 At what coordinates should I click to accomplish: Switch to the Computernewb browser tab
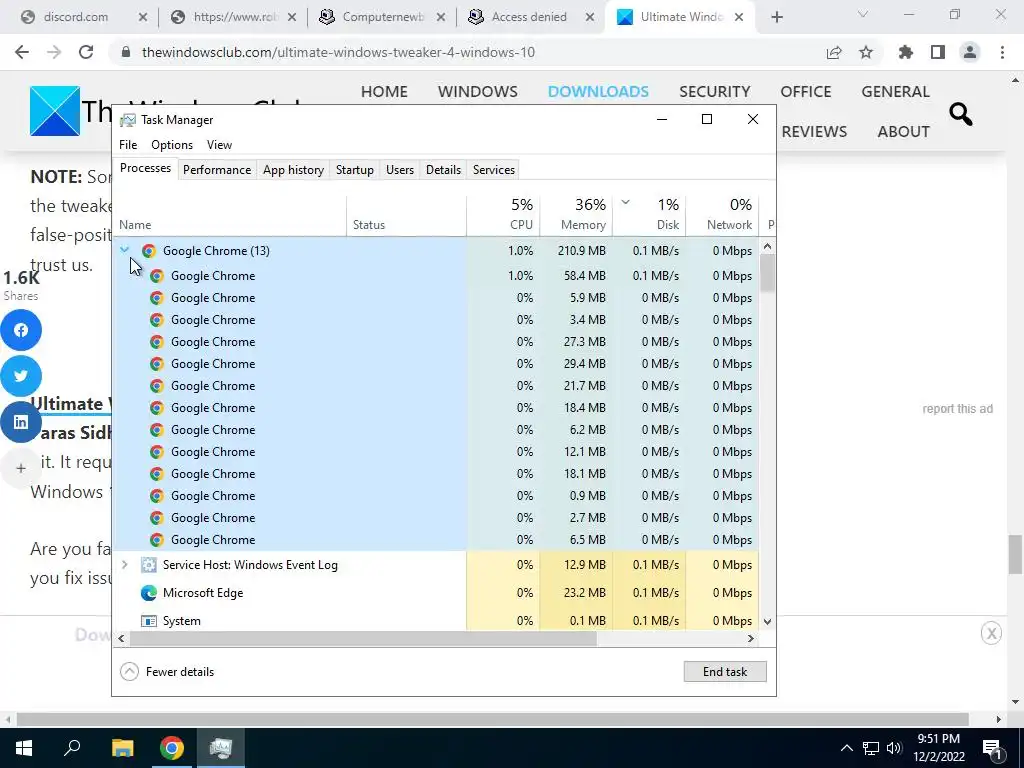pos(382,18)
